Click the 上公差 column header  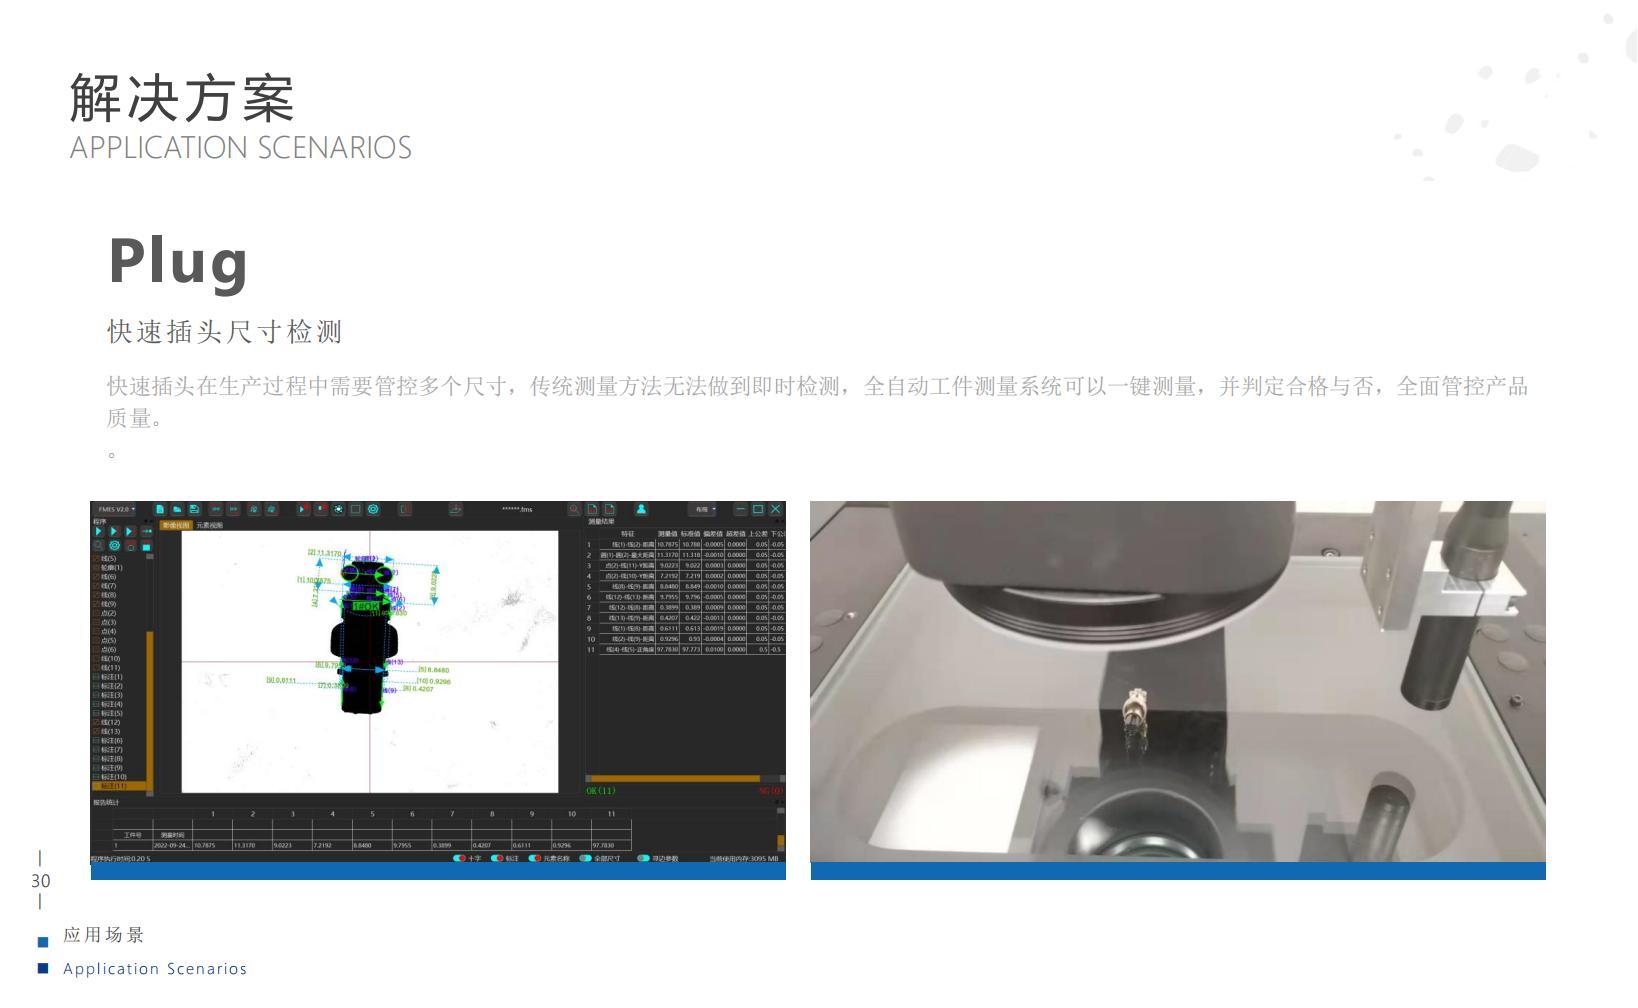pyautogui.click(x=758, y=534)
